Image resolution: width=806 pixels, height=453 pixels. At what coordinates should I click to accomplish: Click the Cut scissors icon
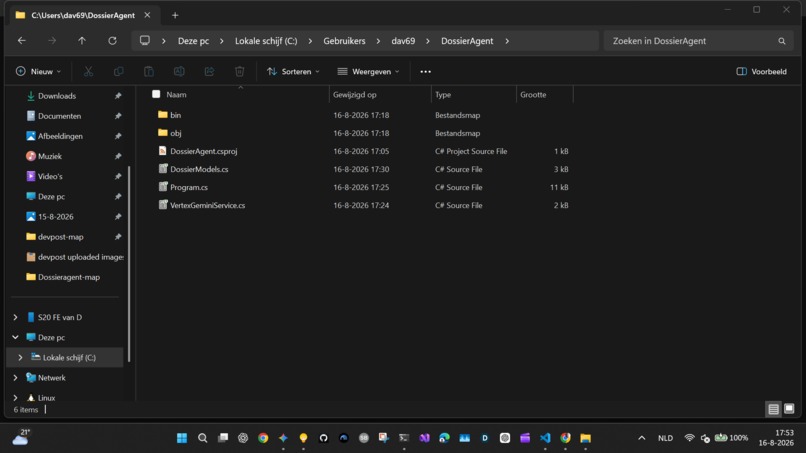coord(88,71)
